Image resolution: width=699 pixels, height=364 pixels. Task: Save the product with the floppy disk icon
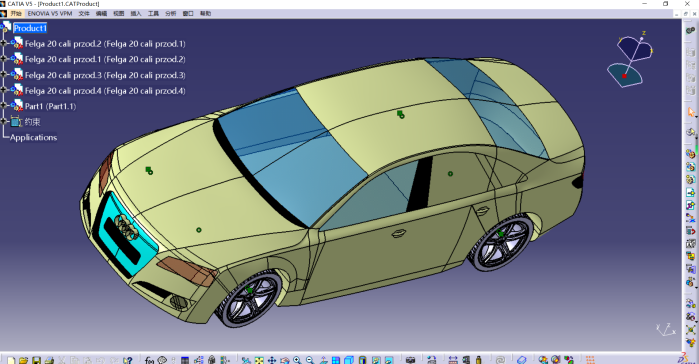point(36,360)
